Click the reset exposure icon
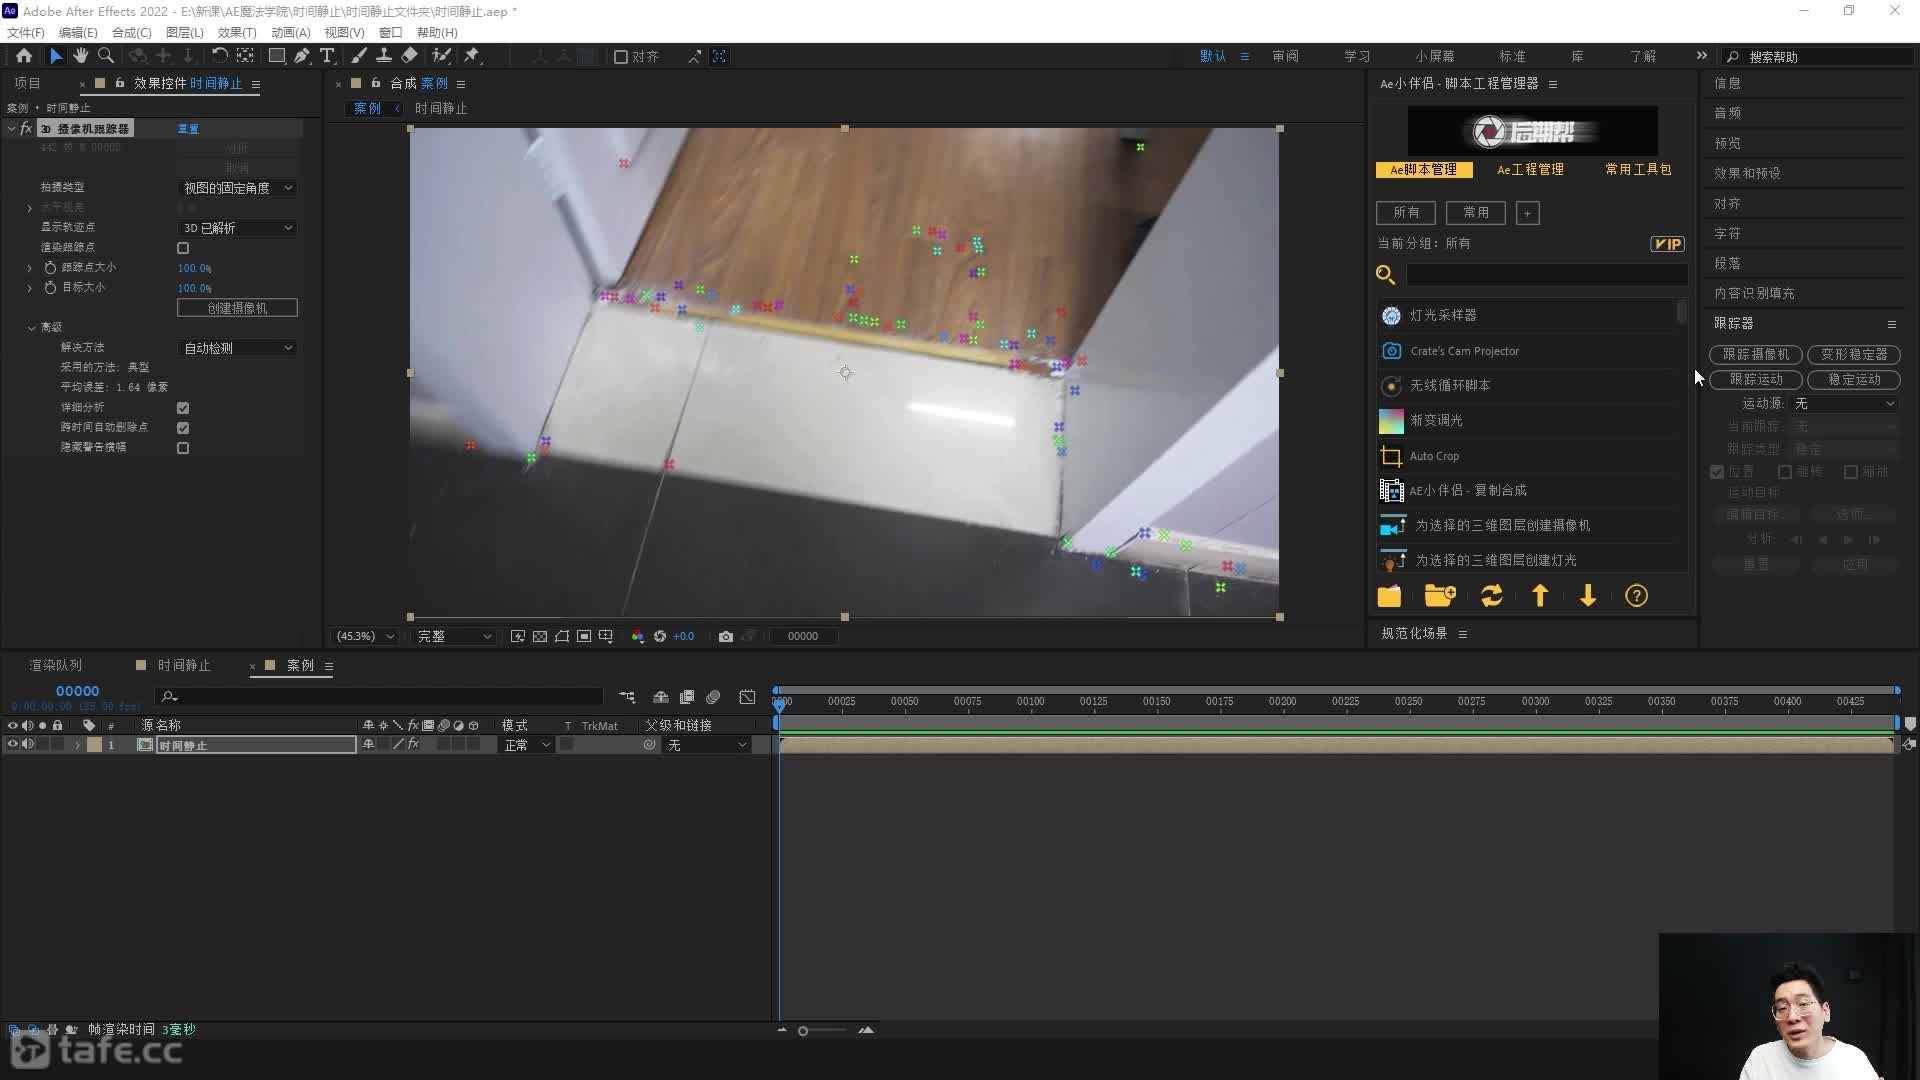1920x1080 pixels. click(660, 636)
